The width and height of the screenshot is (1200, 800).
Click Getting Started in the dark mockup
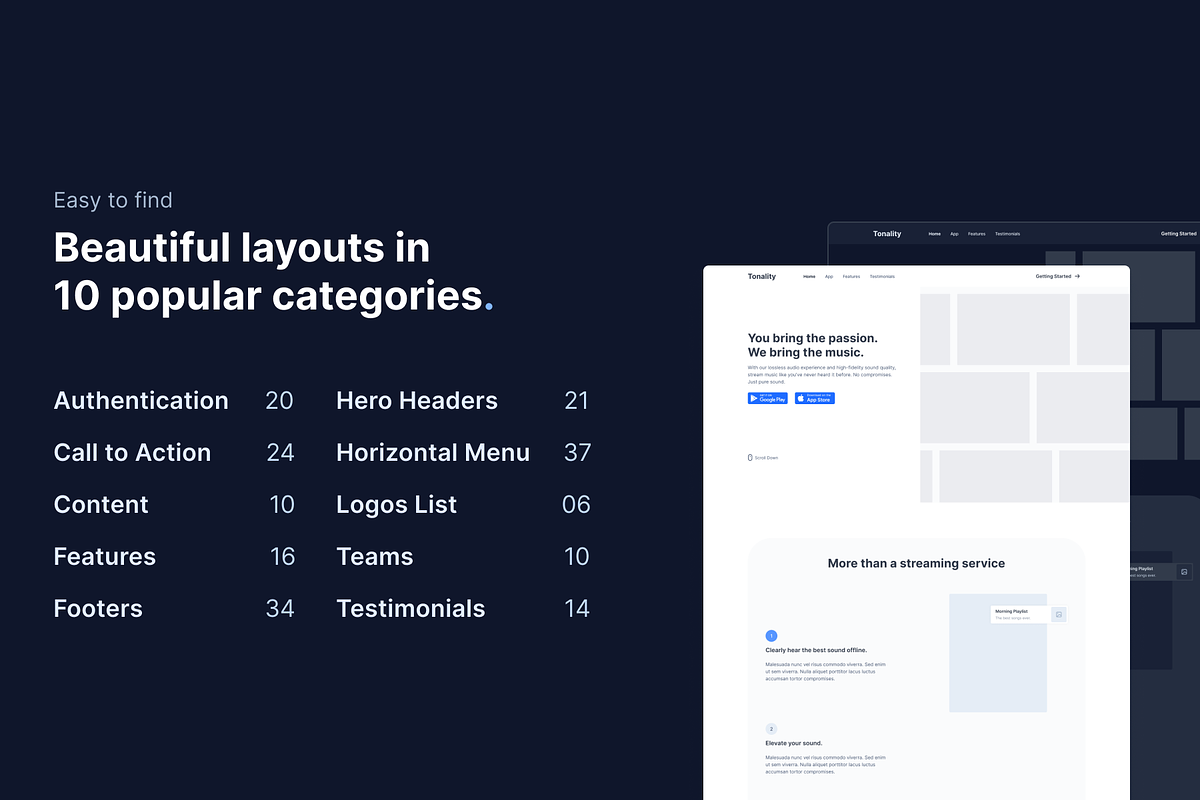(1178, 234)
